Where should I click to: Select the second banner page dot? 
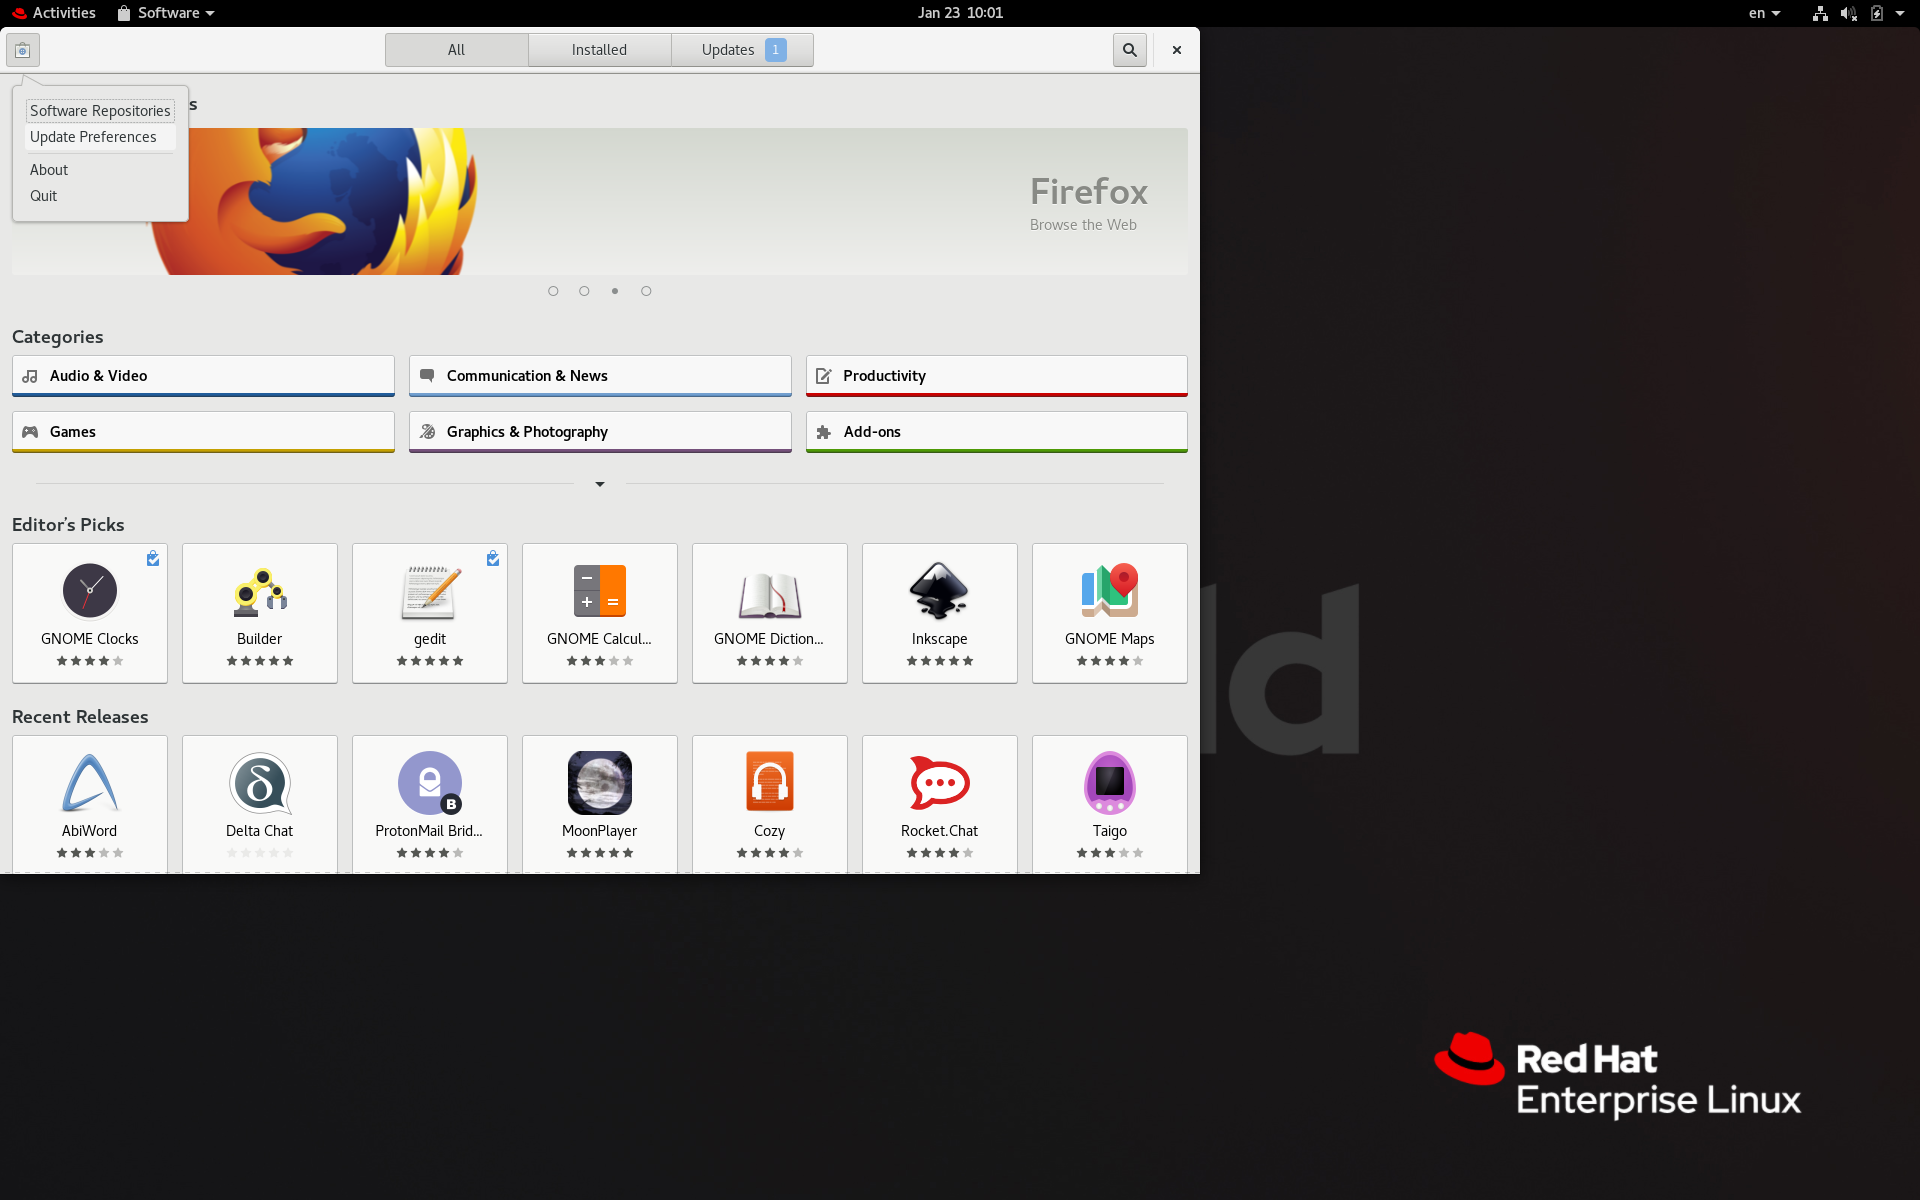tap(584, 291)
